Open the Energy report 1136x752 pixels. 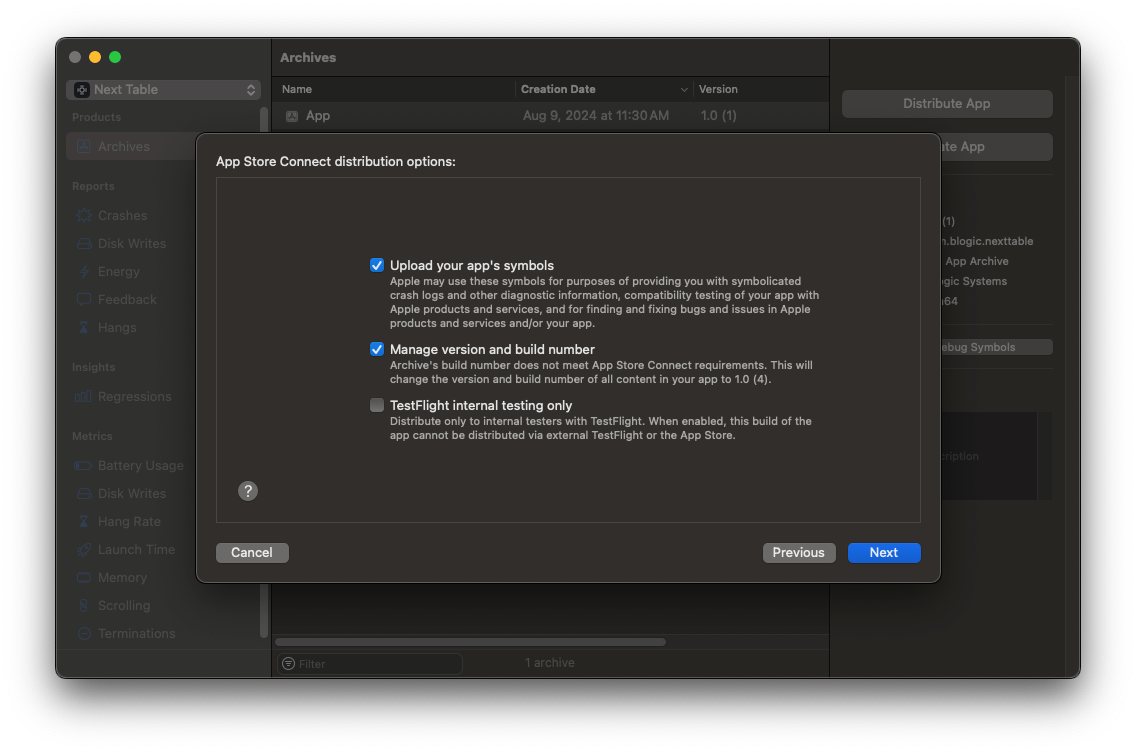tap(120, 271)
